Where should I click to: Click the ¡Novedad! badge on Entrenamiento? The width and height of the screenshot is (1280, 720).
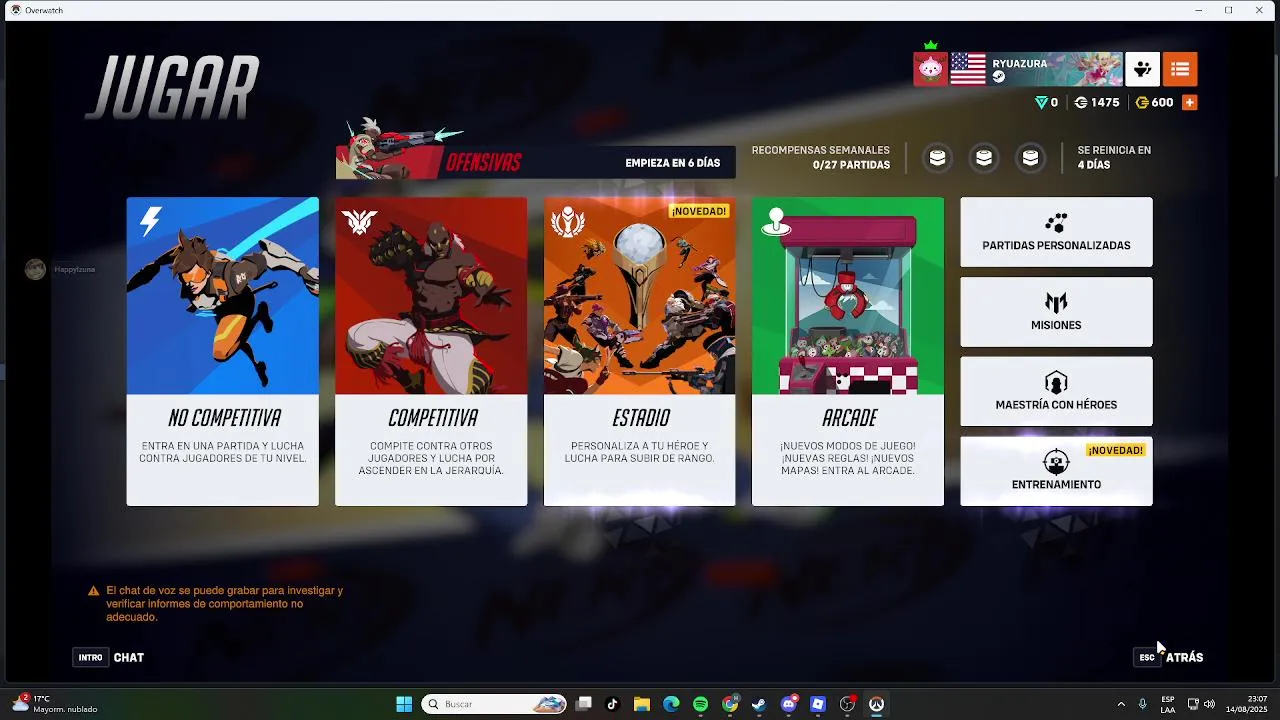(1116, 450)
